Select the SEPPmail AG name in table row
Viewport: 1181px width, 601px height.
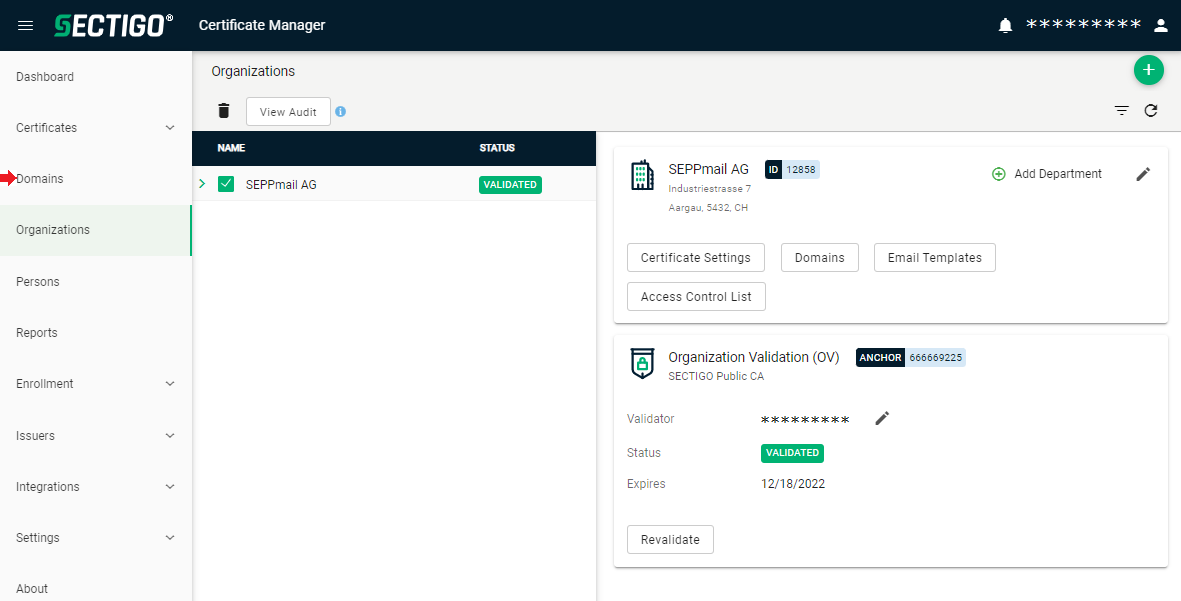(281, 185)
